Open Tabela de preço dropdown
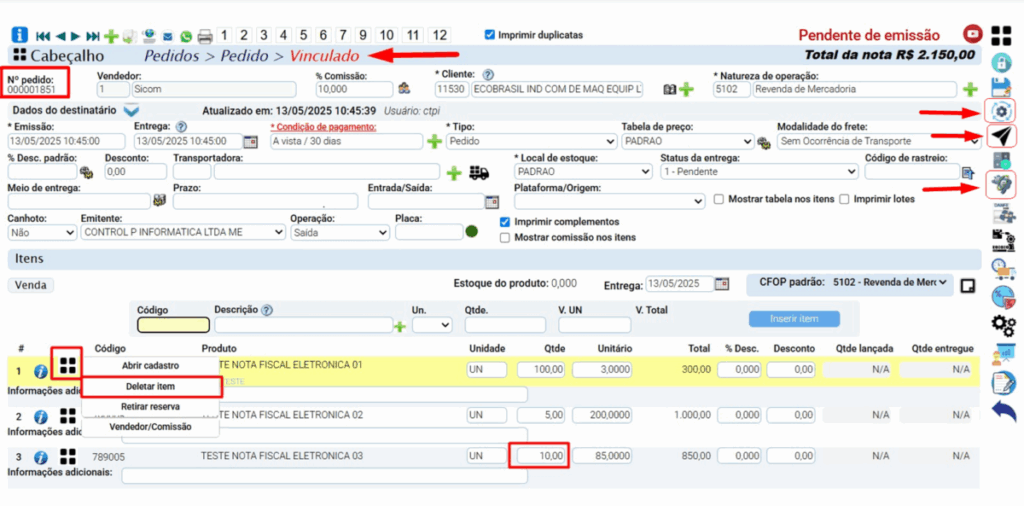Screen dimensions: 1024x506 click(x=688, y=141)
